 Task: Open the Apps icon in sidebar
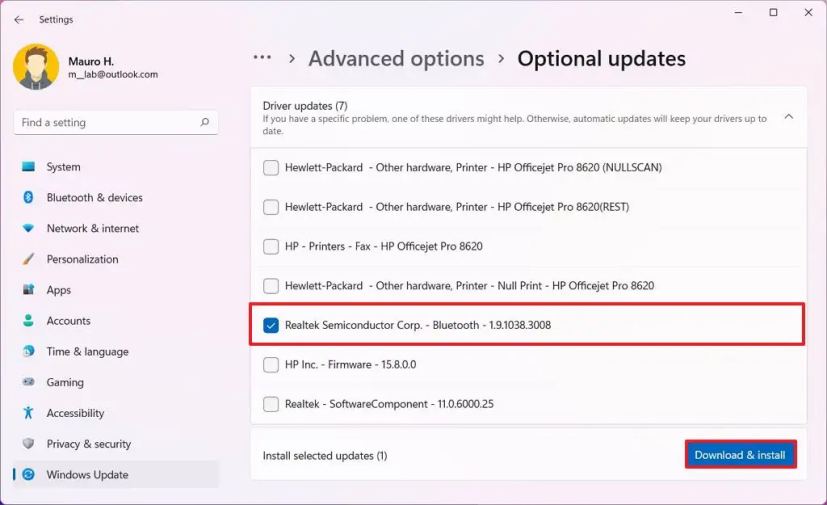pos(28,290)
